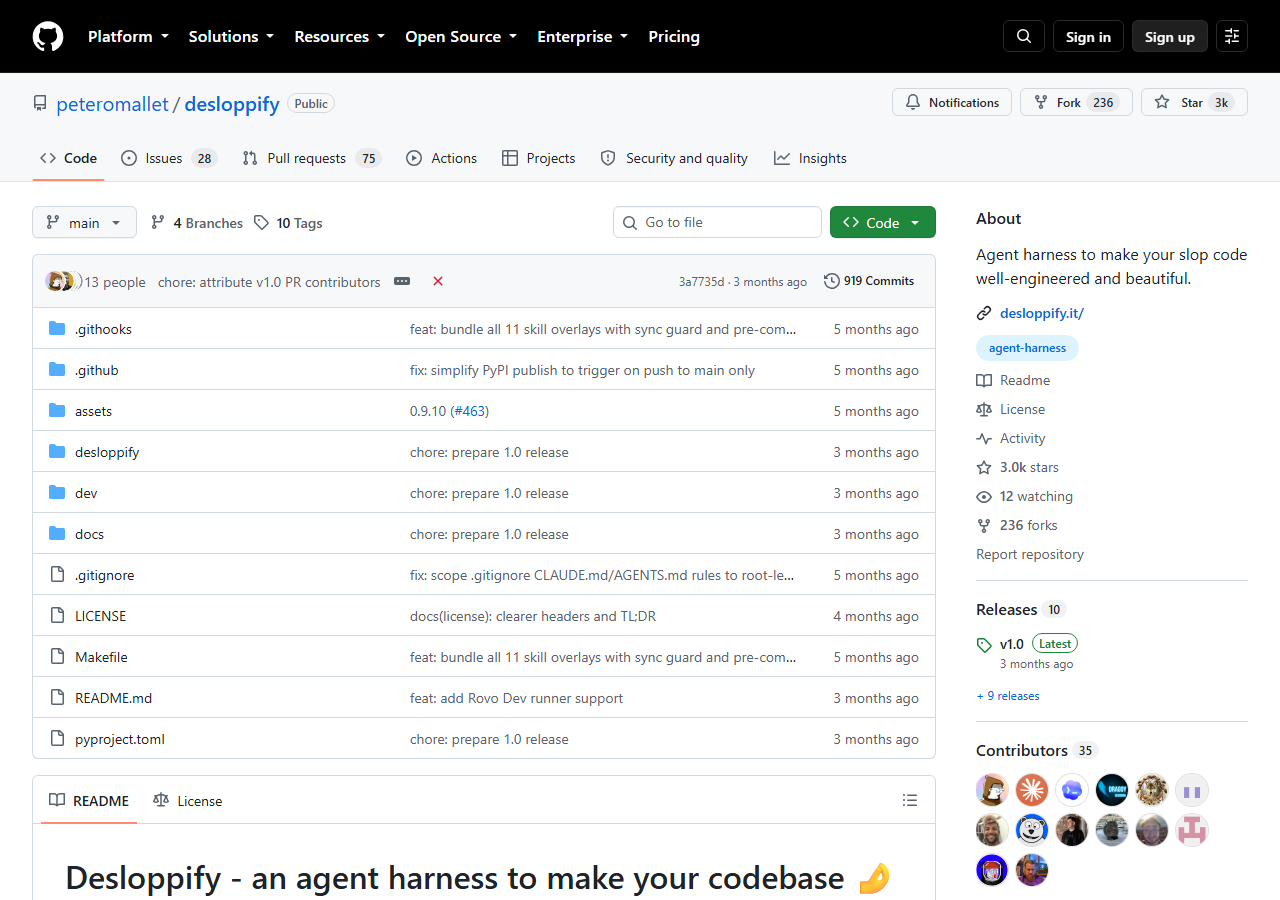1280x900 pixels.
Task: Click Report repository link
Action: (x=1030, y=554)
